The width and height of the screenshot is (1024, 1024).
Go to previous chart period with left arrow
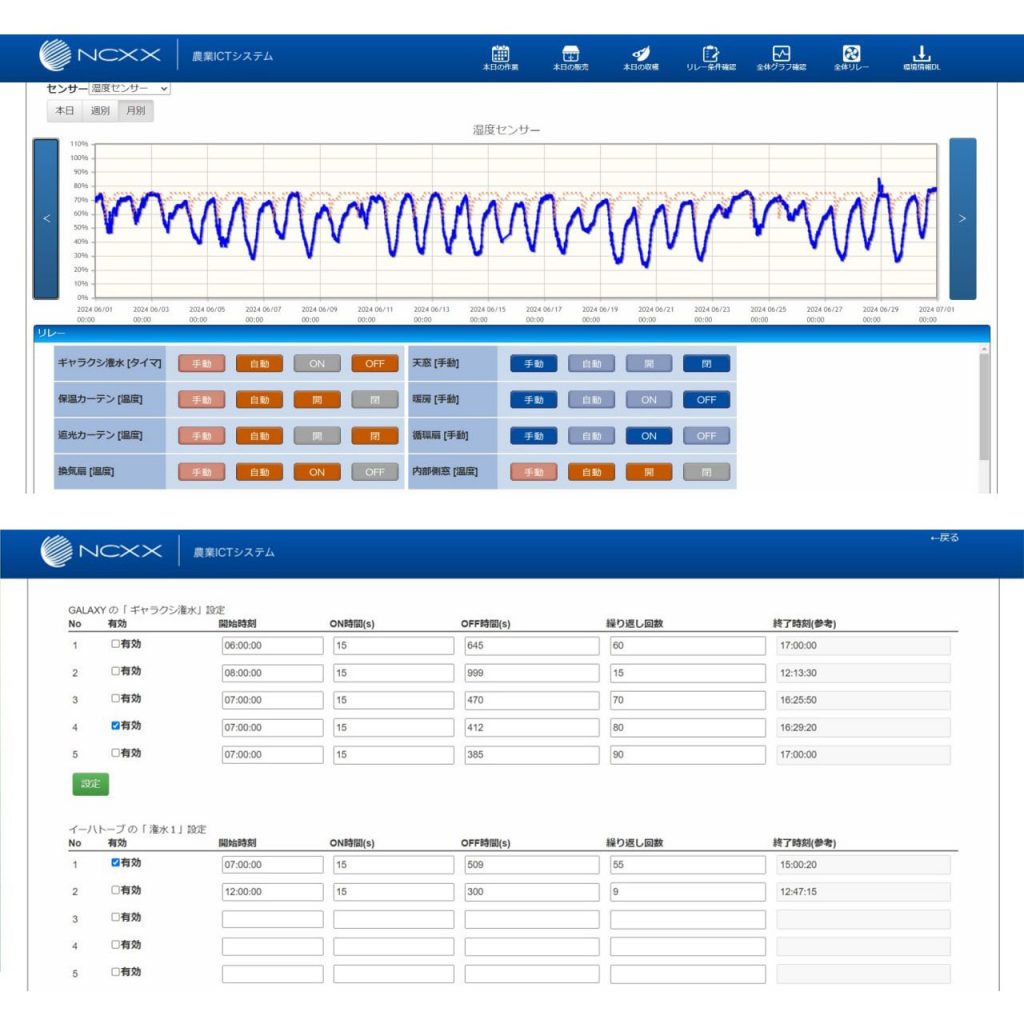tap(46, 219)
